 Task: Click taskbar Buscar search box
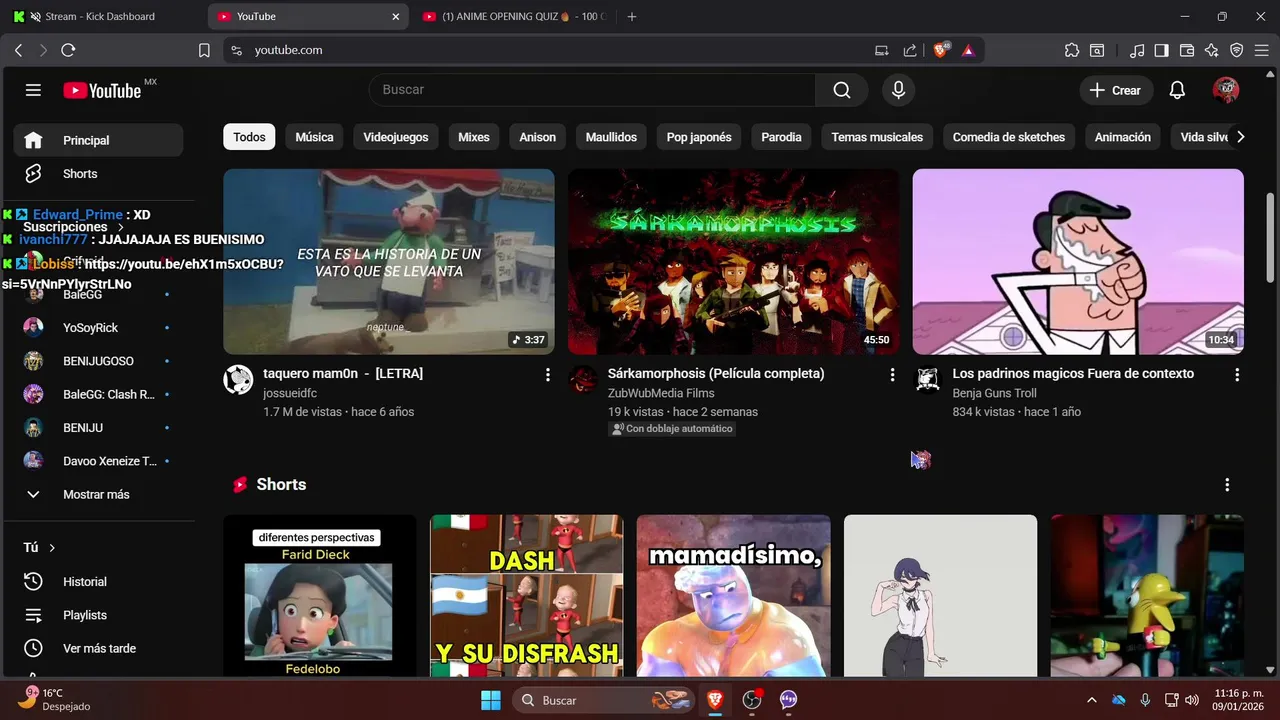pos(604,700)
